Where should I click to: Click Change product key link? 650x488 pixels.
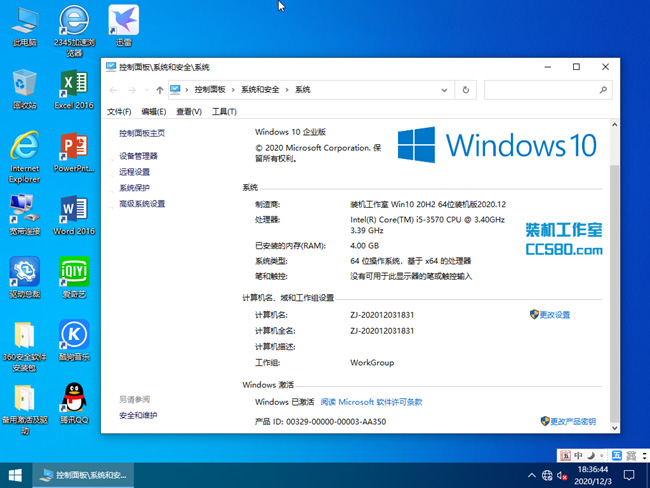coord(568,421)
